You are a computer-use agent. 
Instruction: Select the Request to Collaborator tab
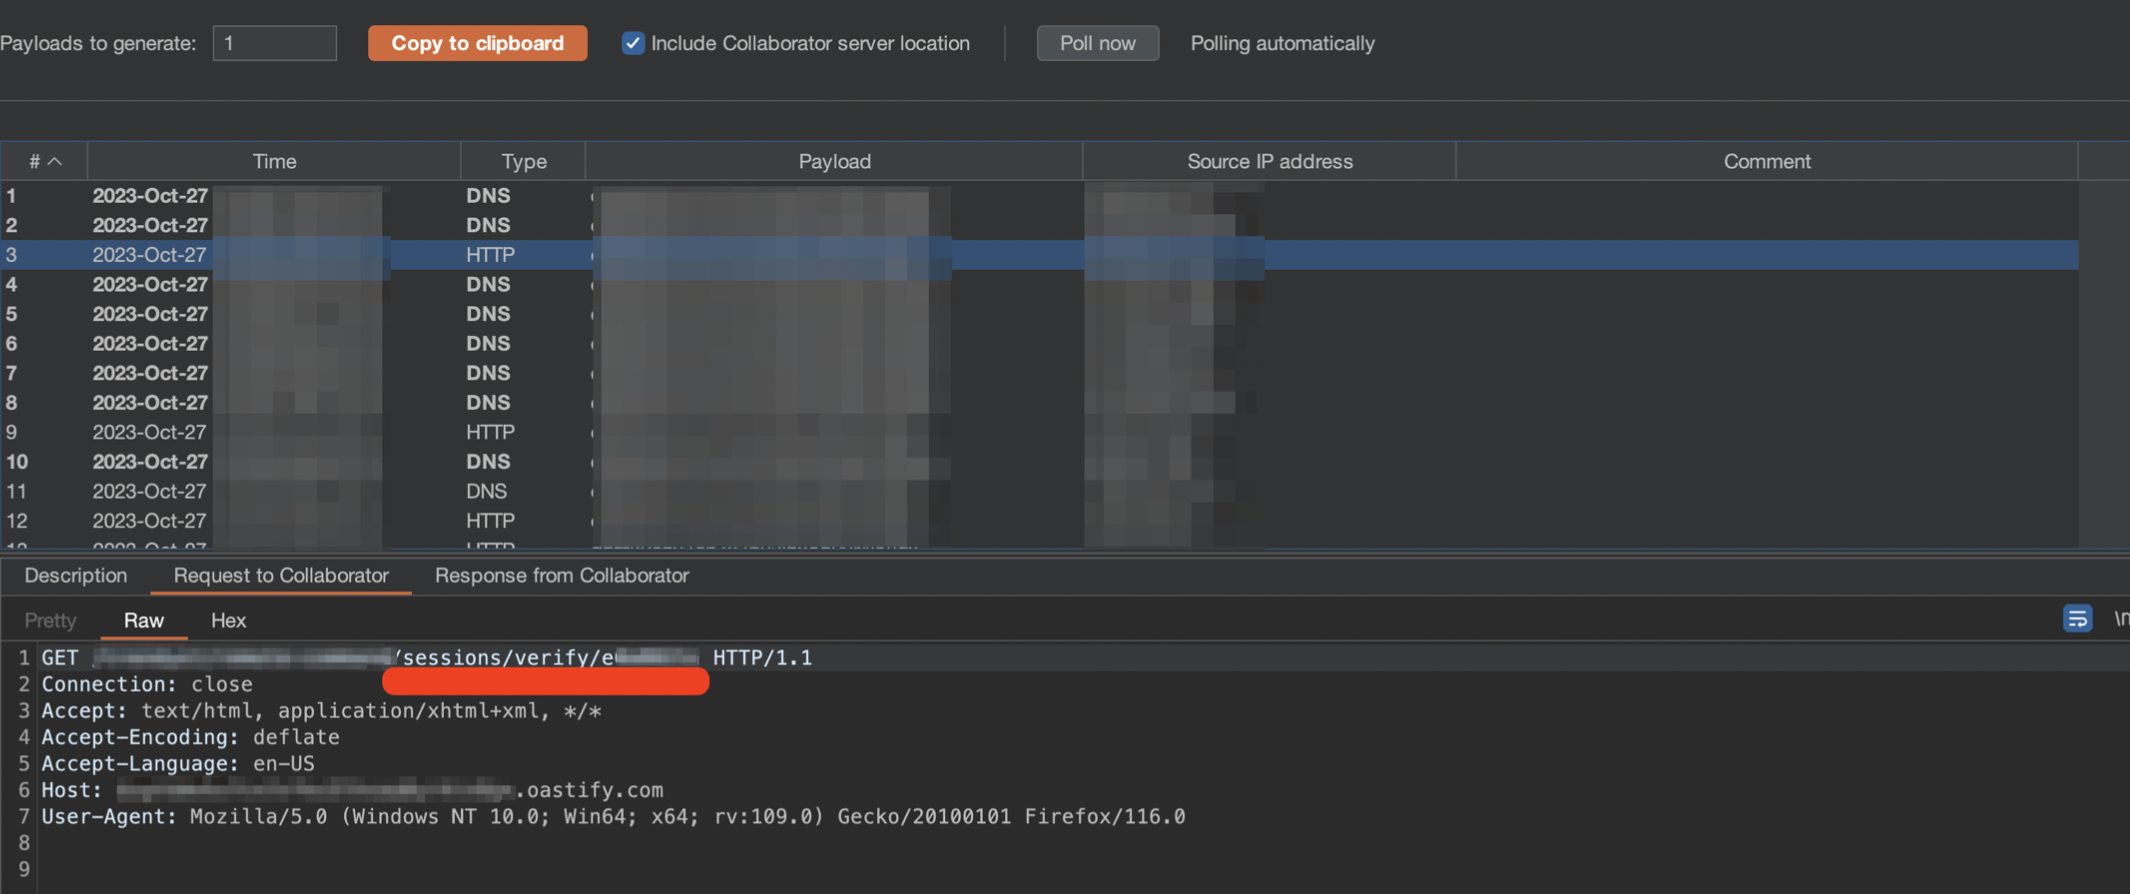[x=281, y=576]
